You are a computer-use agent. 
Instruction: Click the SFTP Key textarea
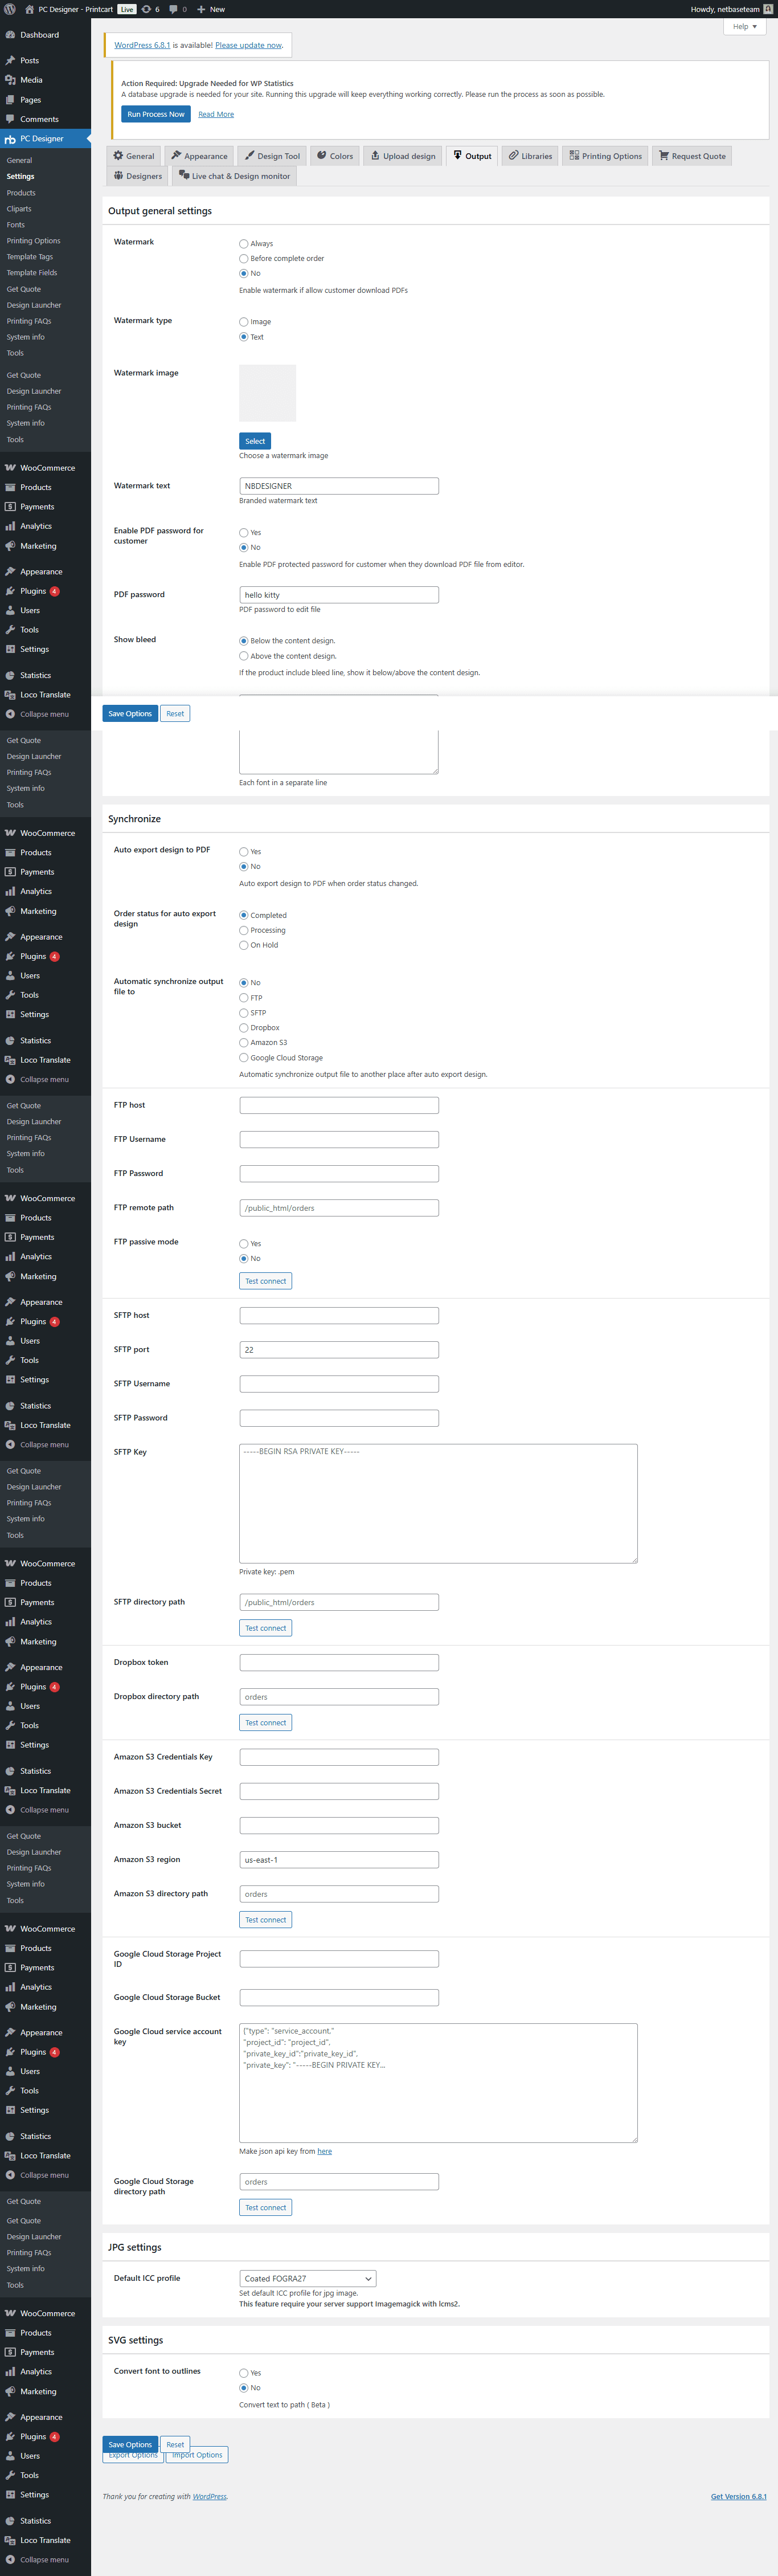[x=438, y=1503]
